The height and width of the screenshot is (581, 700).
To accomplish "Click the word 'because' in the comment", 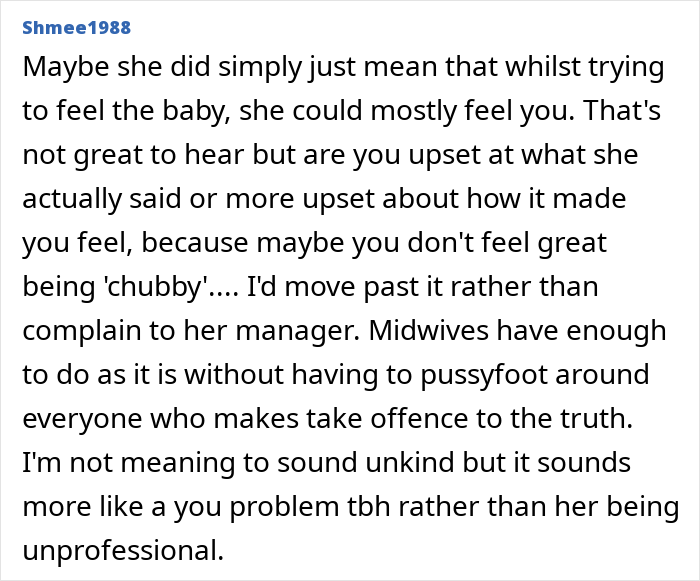I will pyautogui.click(x=195, y=242).
